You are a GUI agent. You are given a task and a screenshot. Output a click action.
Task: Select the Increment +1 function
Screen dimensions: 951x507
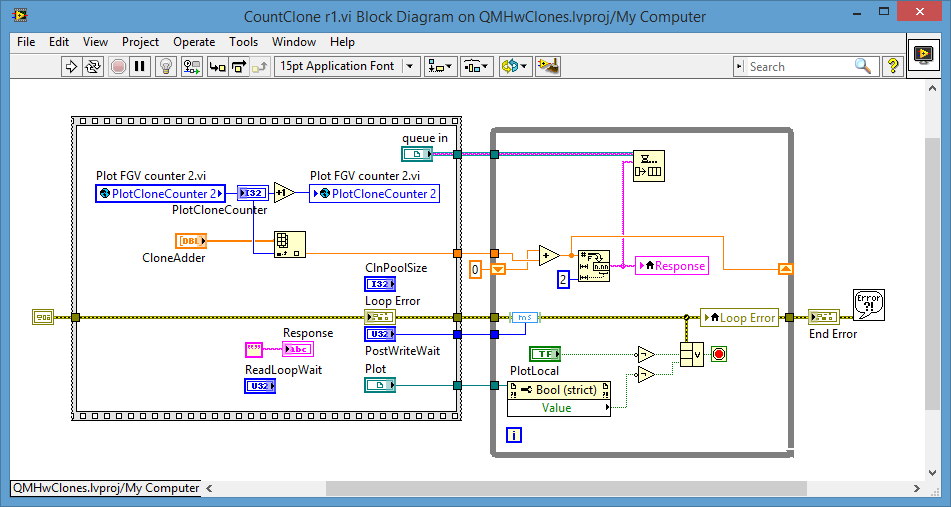point(284,193)
